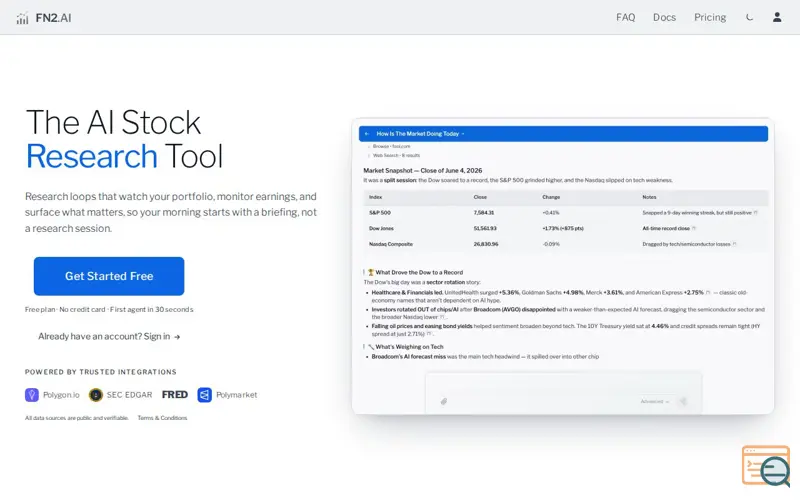This screenshot has width=800, height=500.
Task: Expand the How Is The Market Doing Today dropdown
Action: pyautogui.click(x=420, y=134)
